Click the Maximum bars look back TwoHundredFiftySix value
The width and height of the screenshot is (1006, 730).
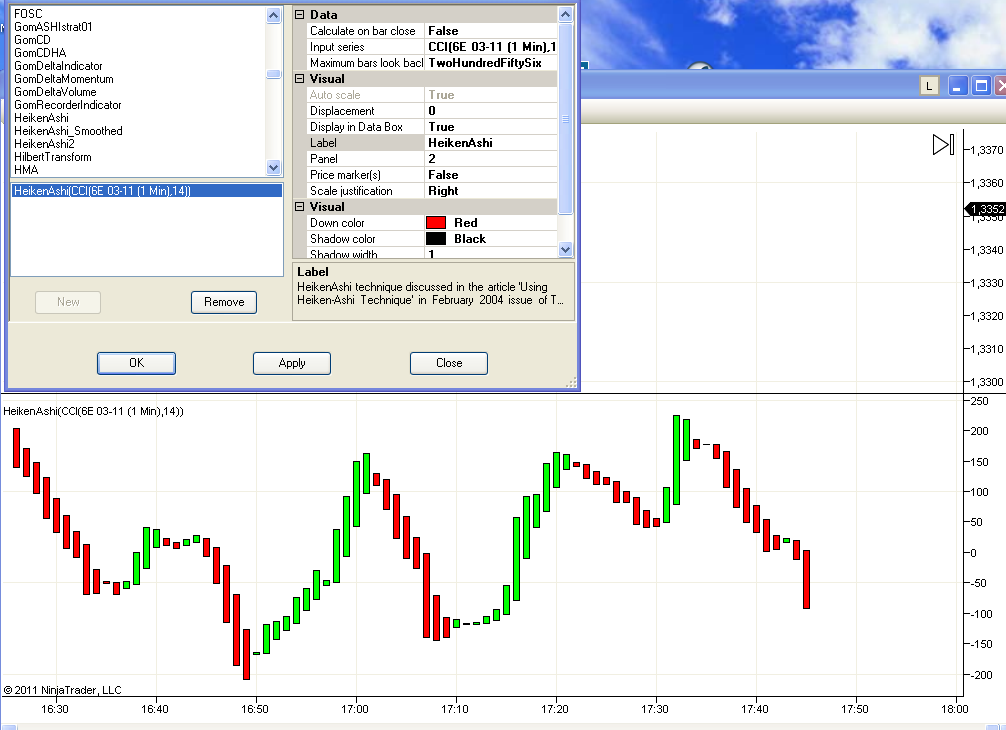[491, 63]
